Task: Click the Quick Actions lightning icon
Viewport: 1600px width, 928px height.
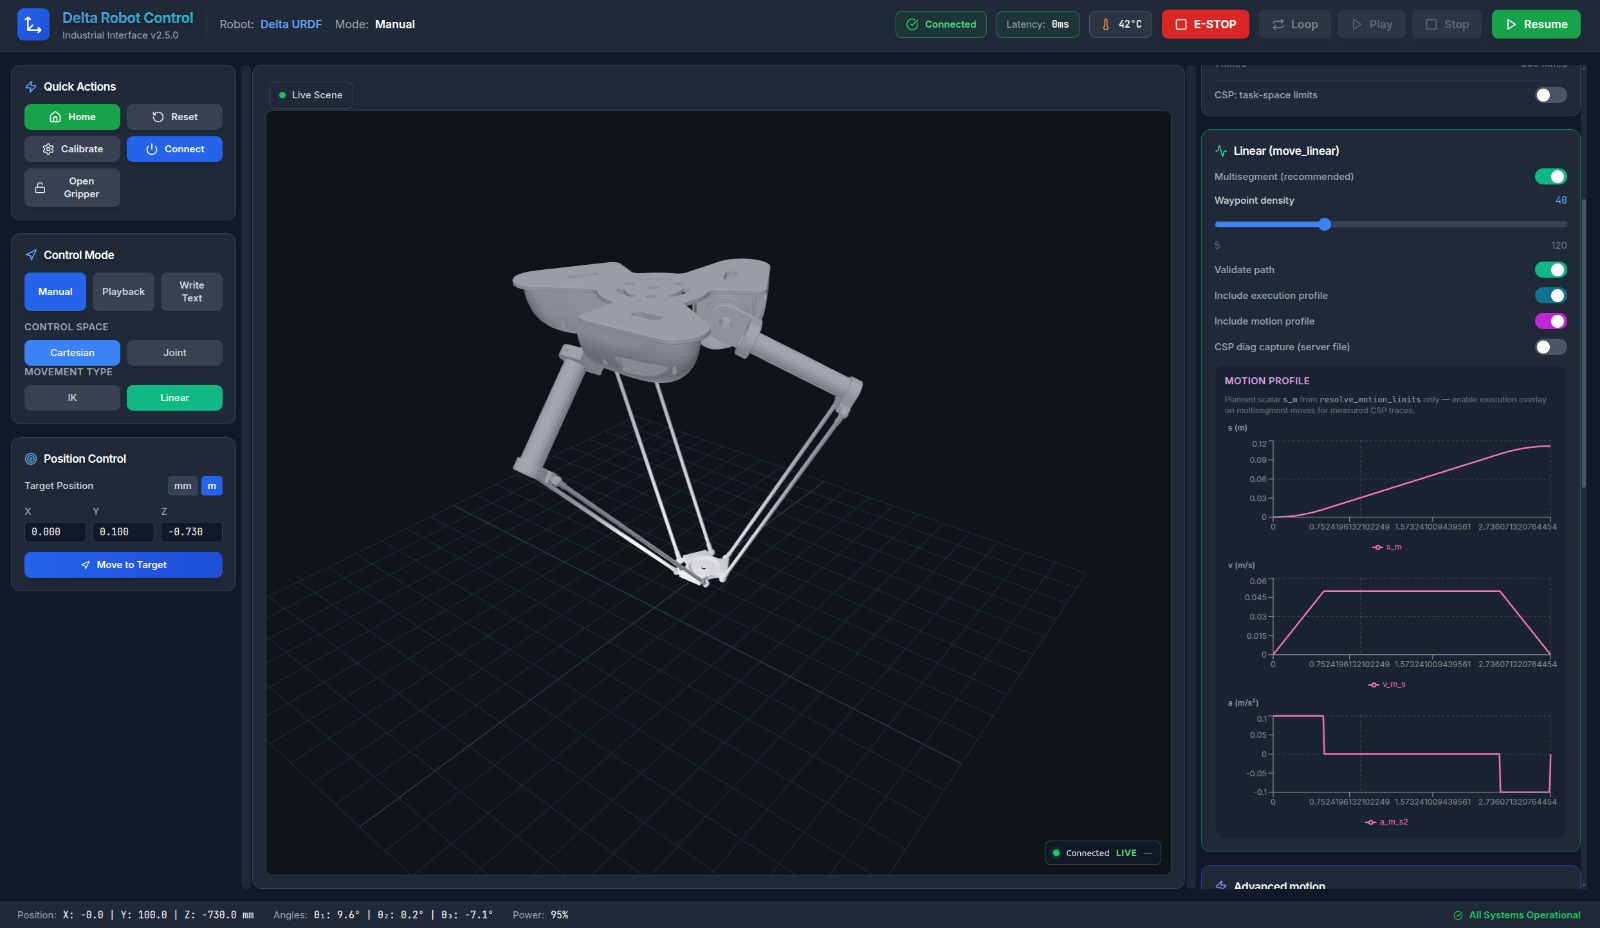Action: pyautogui.click(x=31, y=87)
